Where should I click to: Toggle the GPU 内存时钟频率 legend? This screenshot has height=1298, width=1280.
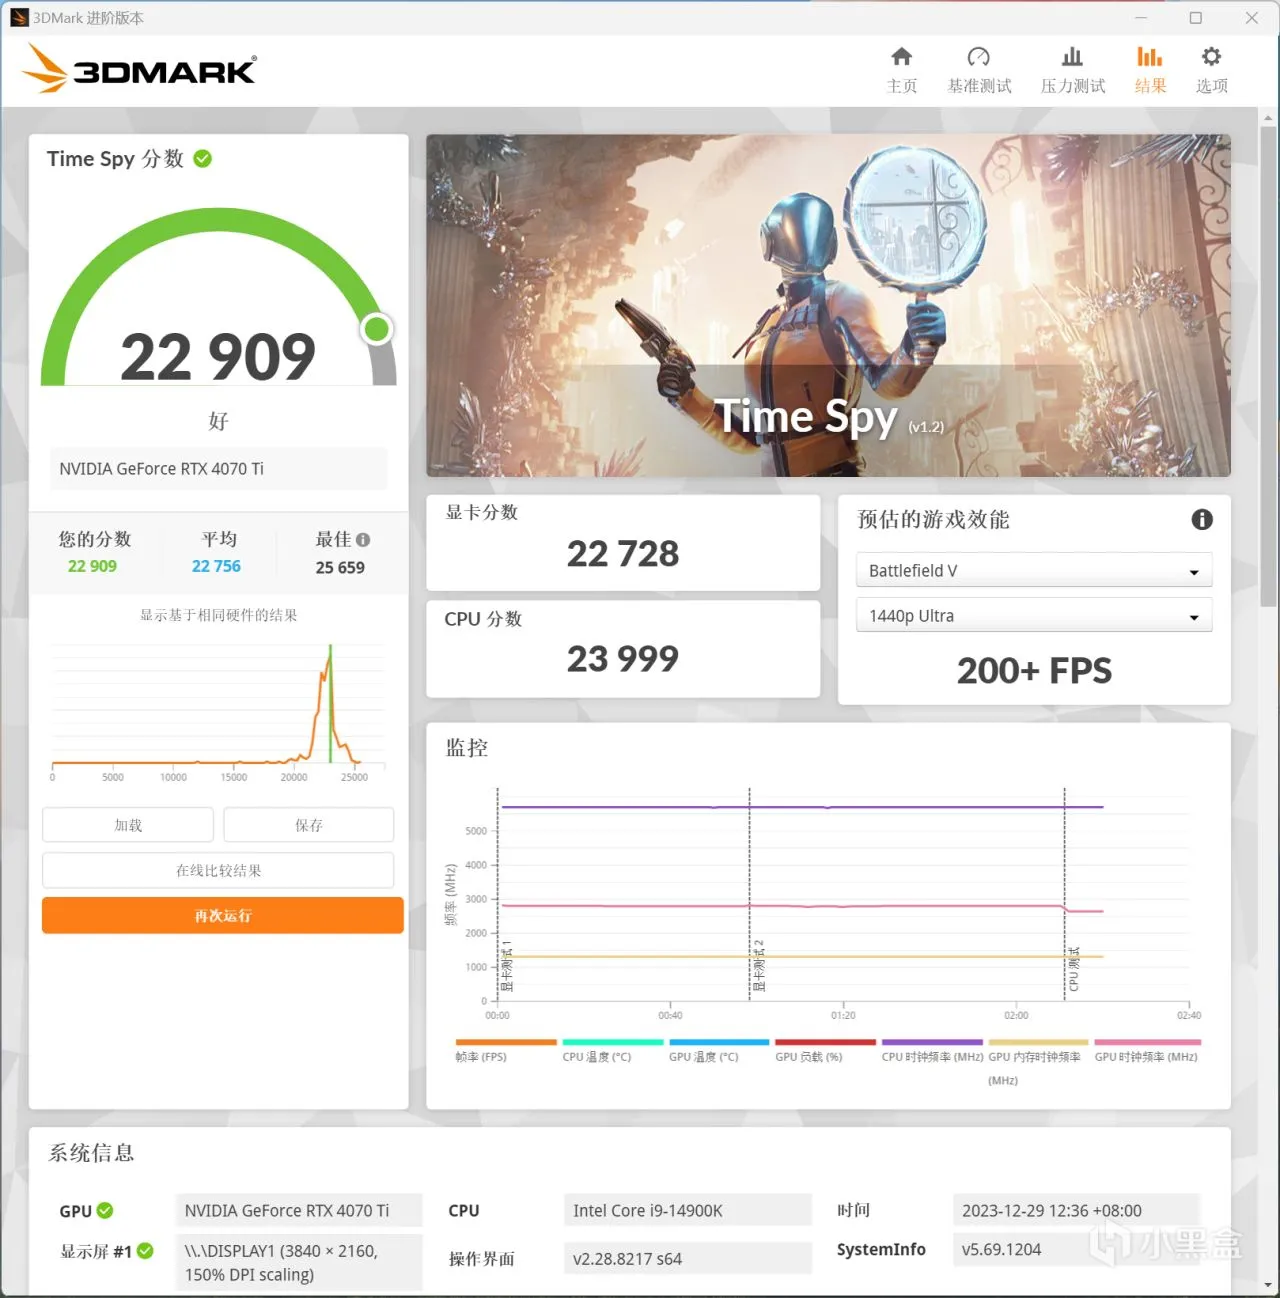[x=1038, y=1060]
